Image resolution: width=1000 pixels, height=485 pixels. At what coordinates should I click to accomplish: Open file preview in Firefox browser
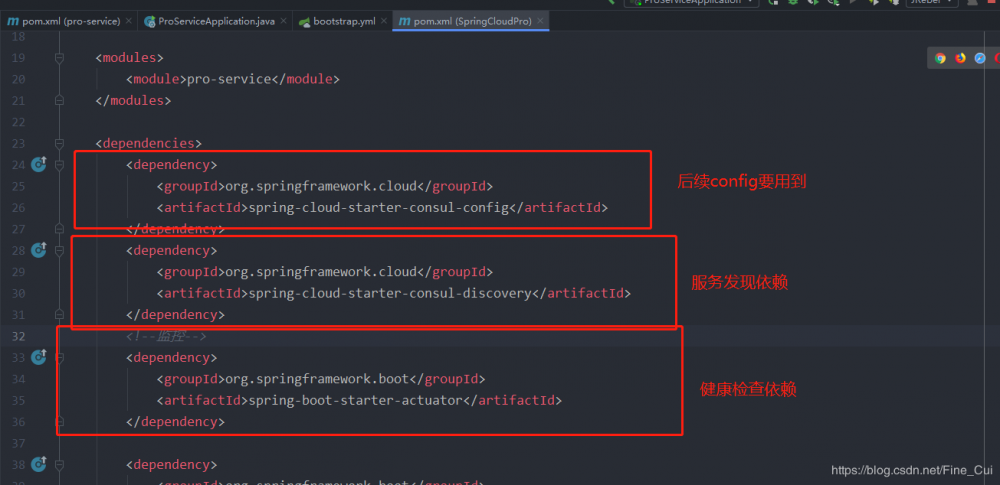(x=960, y=58)
